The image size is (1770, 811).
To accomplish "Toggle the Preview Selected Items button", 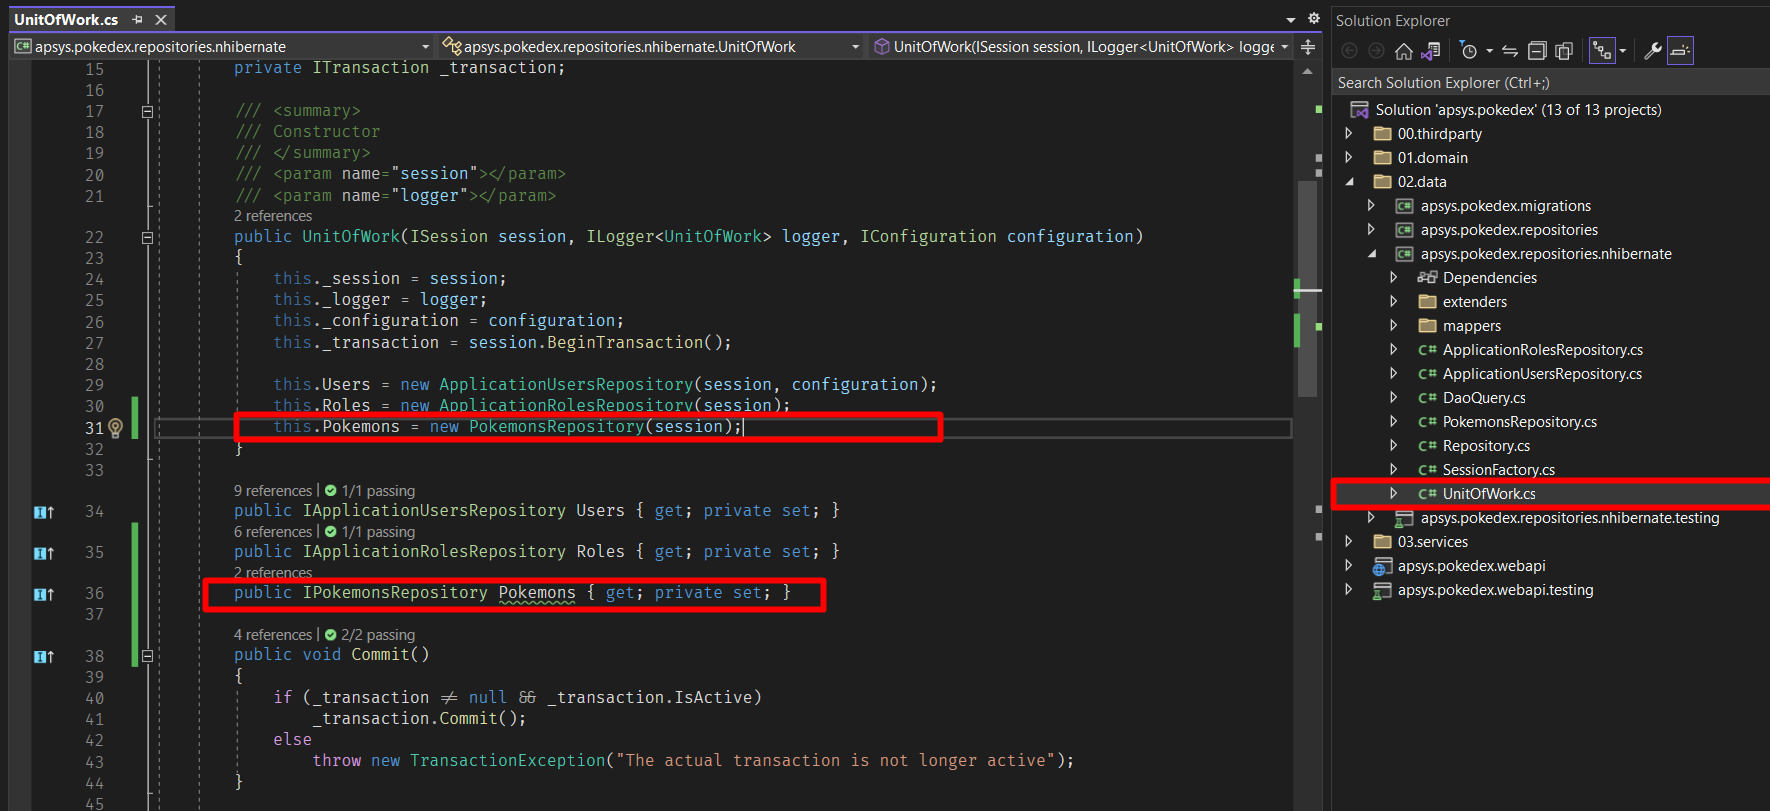I will pos(1680,51).
